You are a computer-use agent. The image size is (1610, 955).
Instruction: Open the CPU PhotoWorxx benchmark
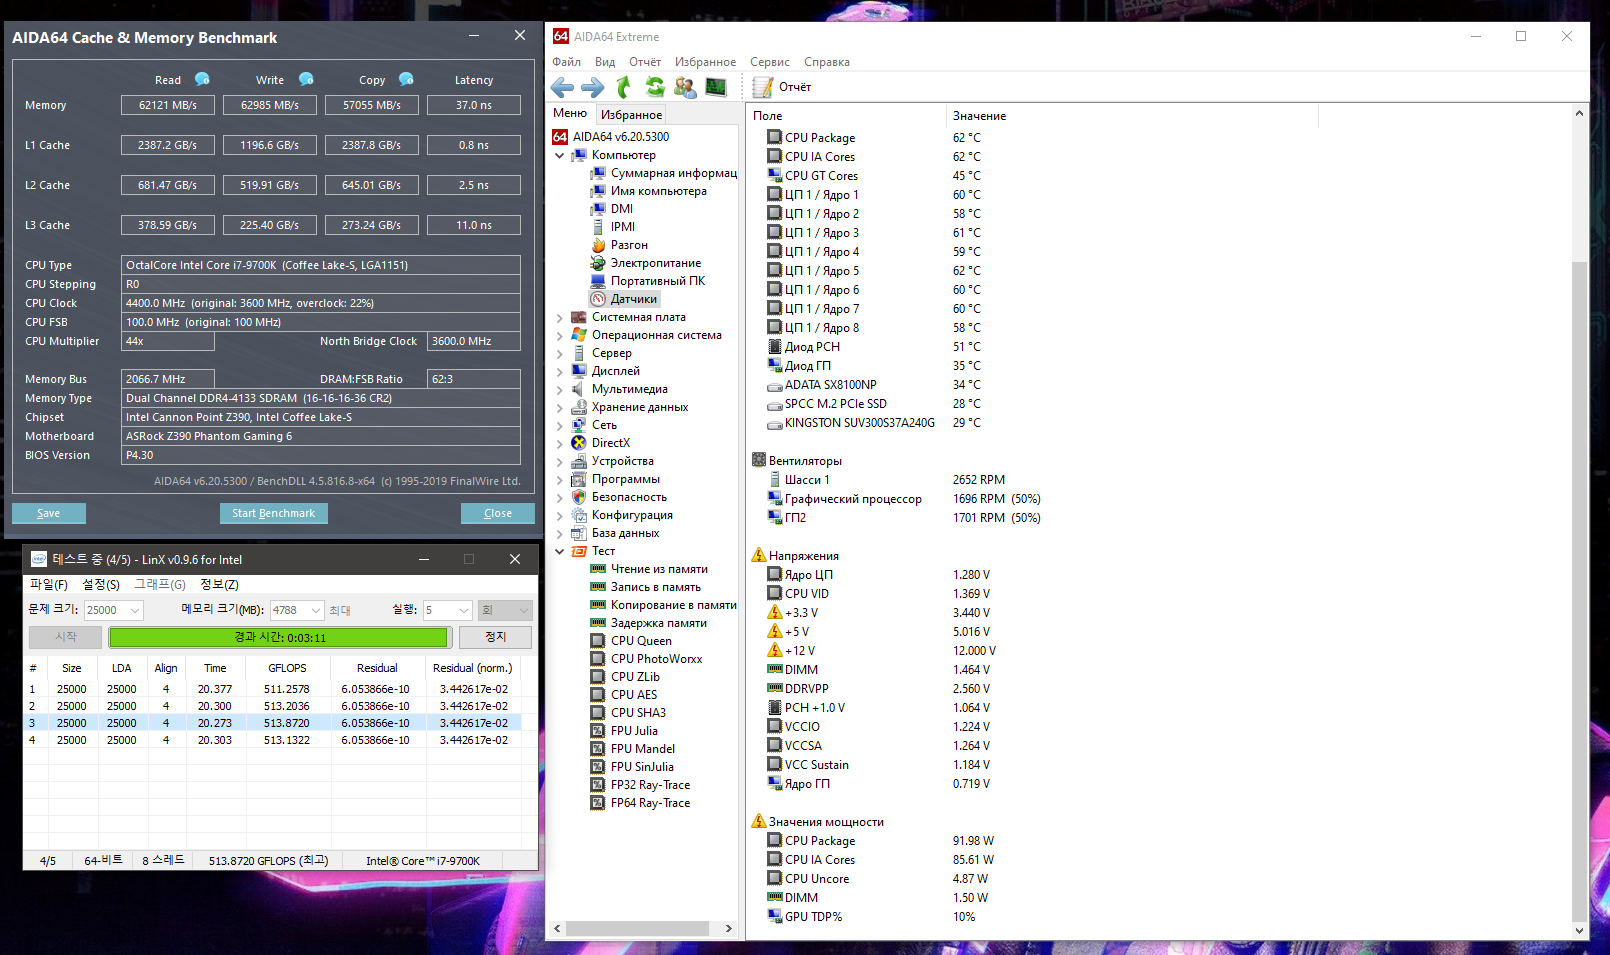click(646, 659)
